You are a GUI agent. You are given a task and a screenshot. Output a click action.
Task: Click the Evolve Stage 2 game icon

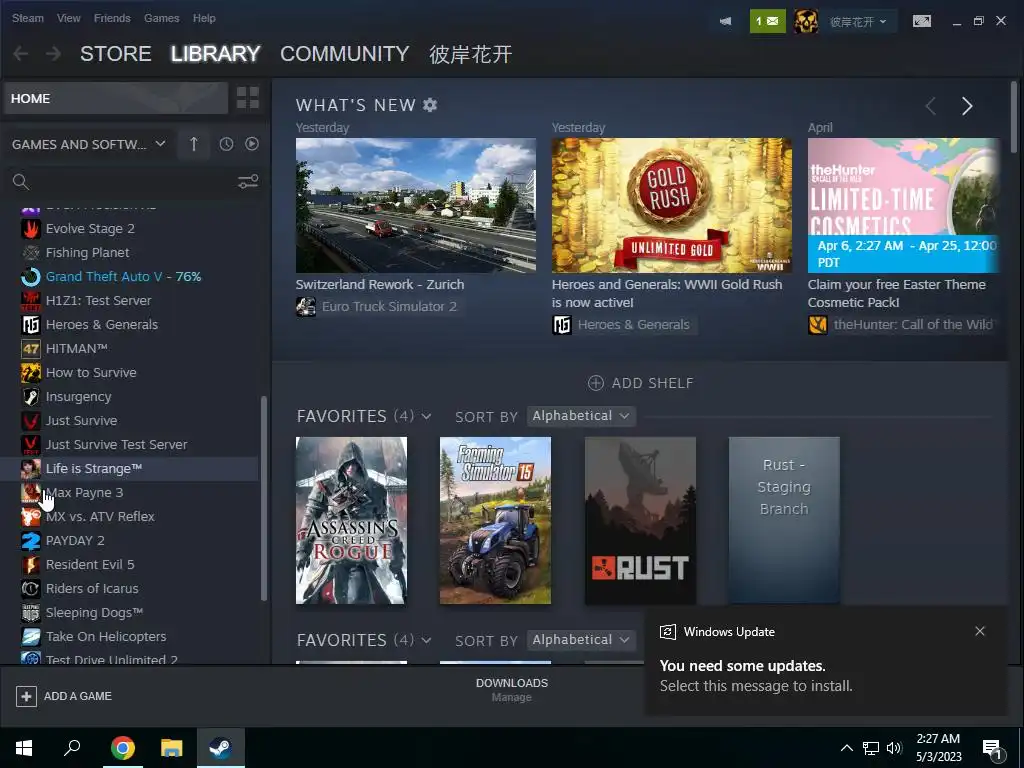tap(31, 229)
